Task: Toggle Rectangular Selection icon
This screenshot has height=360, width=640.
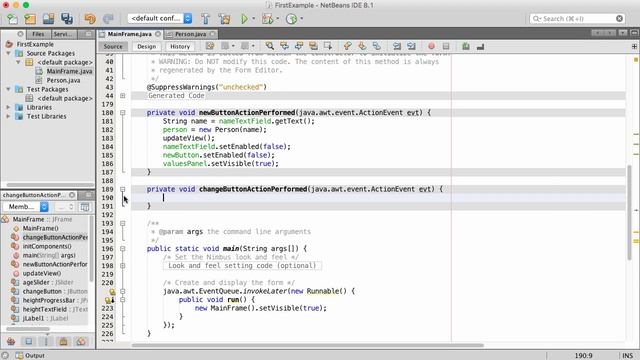Action: pos(328,46)
